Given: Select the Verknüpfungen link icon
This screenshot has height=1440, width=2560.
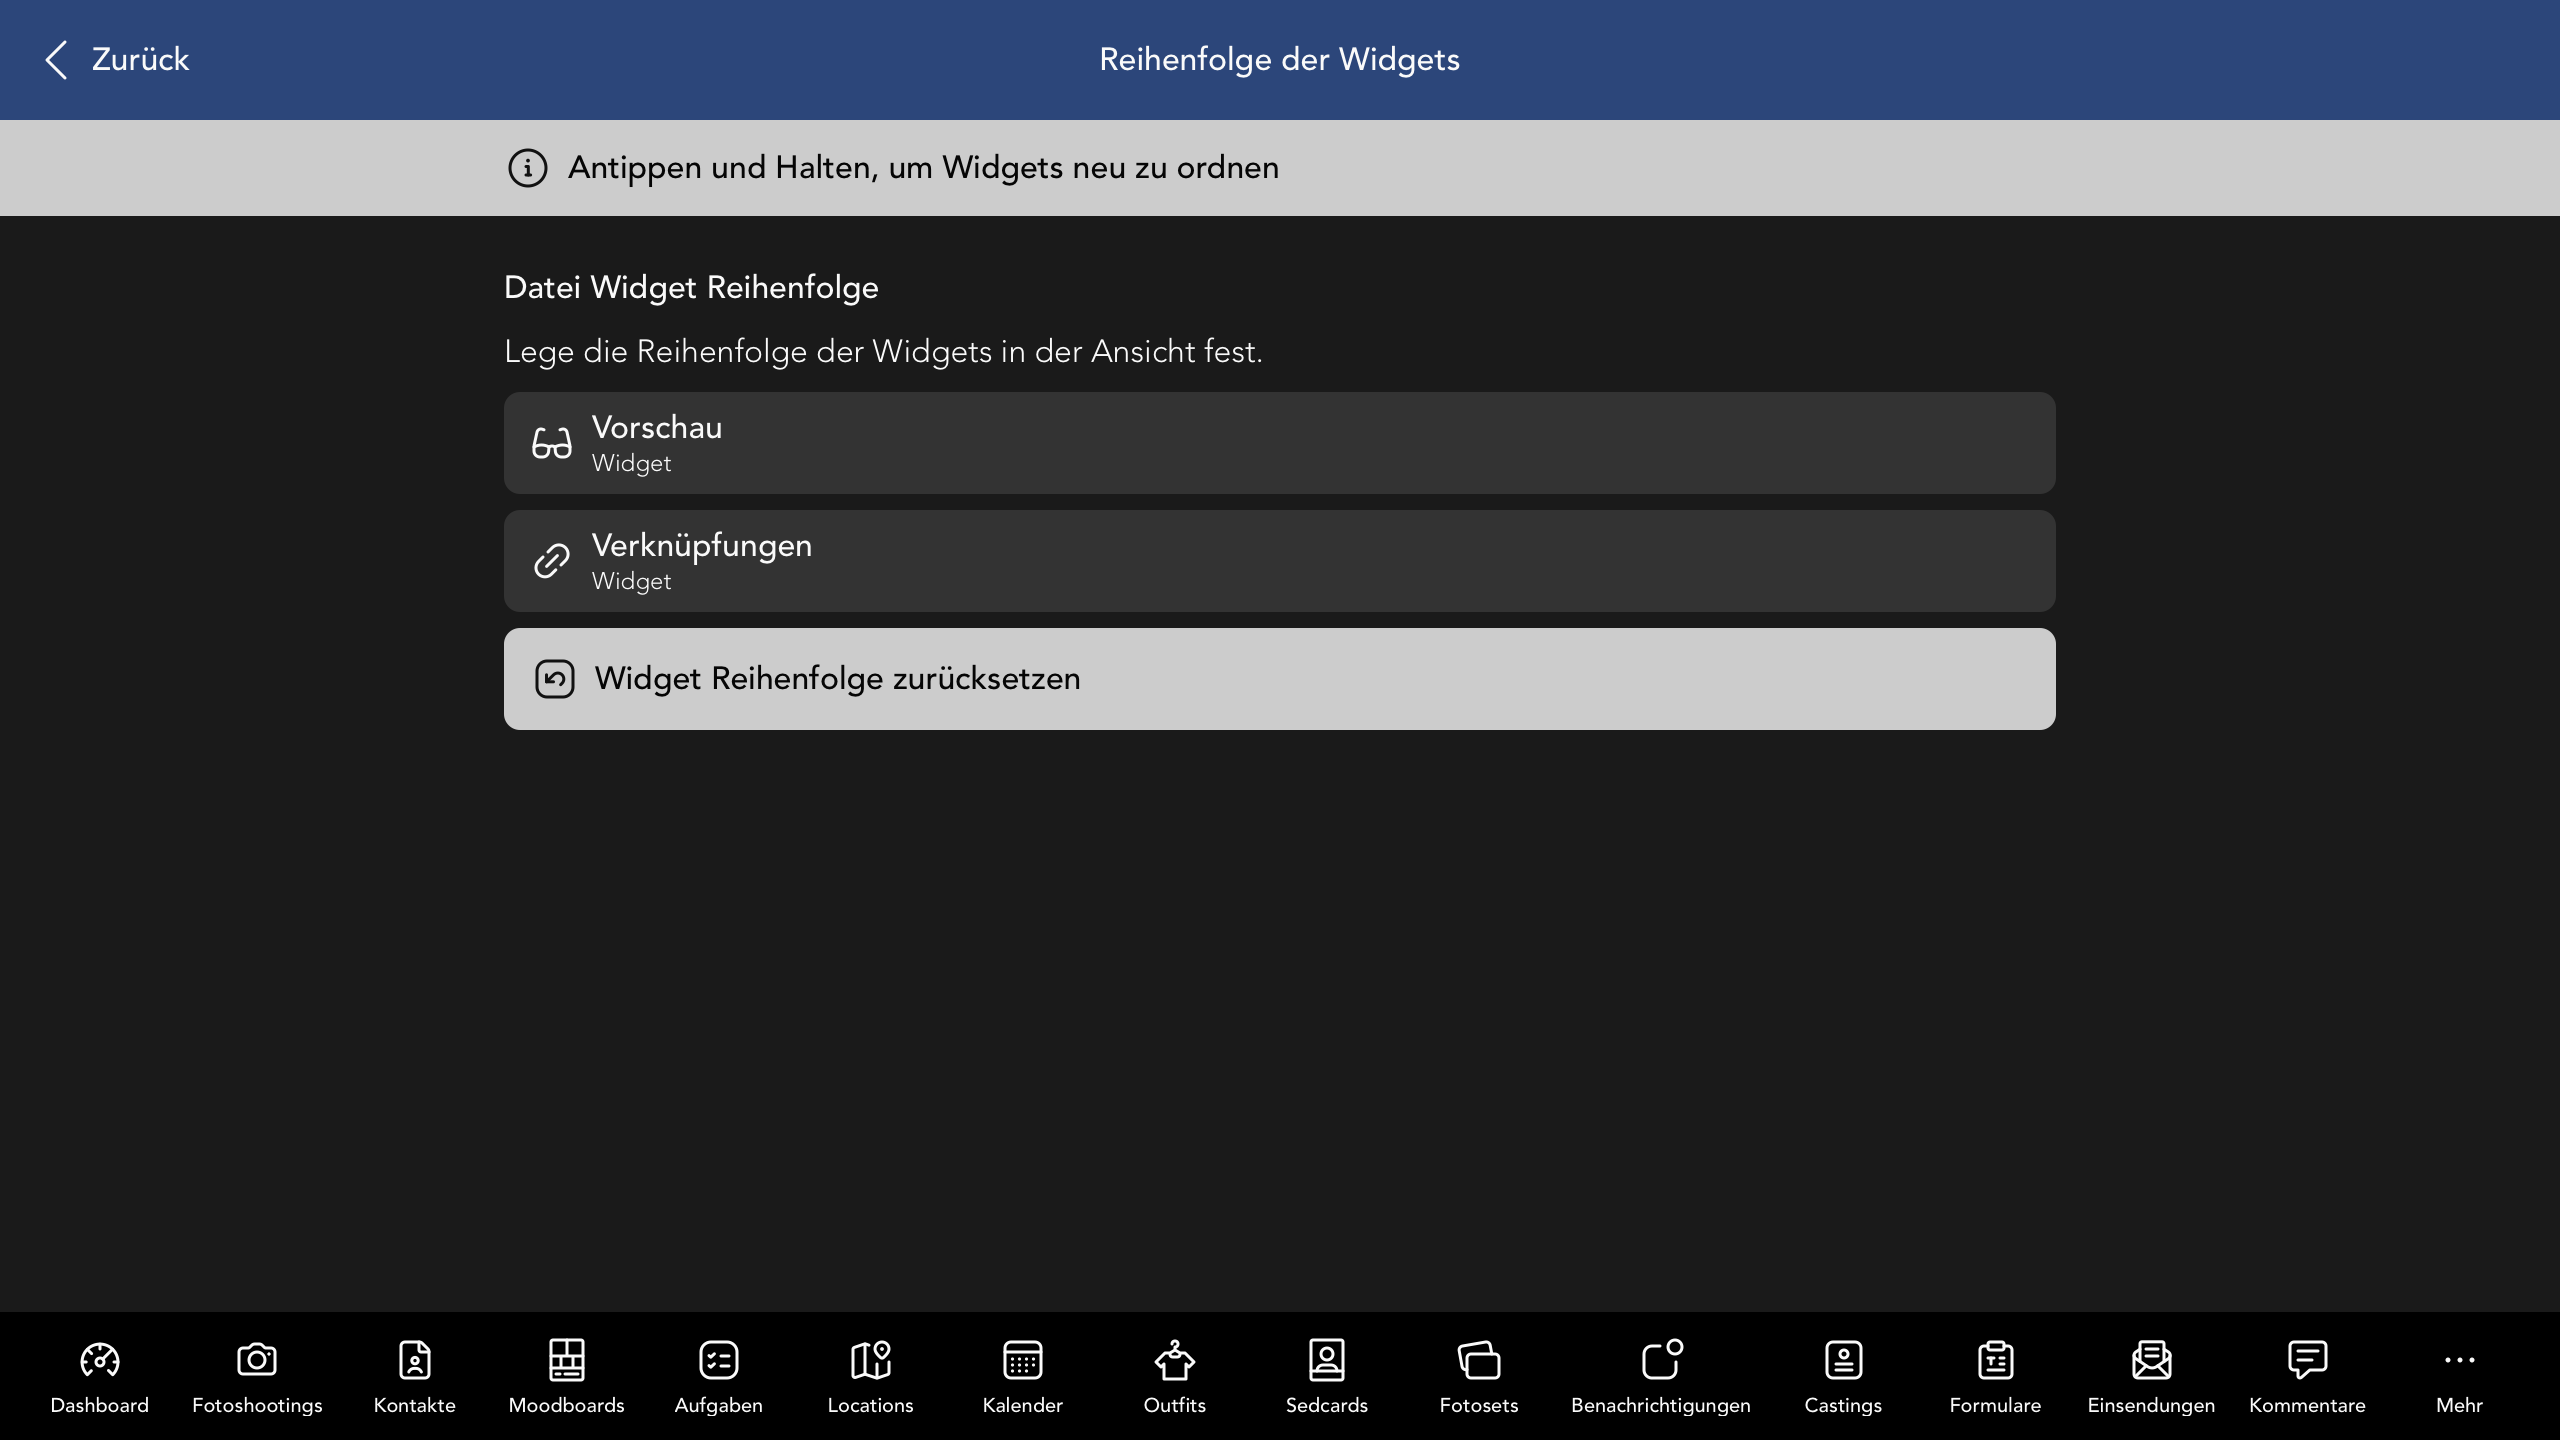Looking at the screenshot, I should pyautogui.click(x=552, y=561).
